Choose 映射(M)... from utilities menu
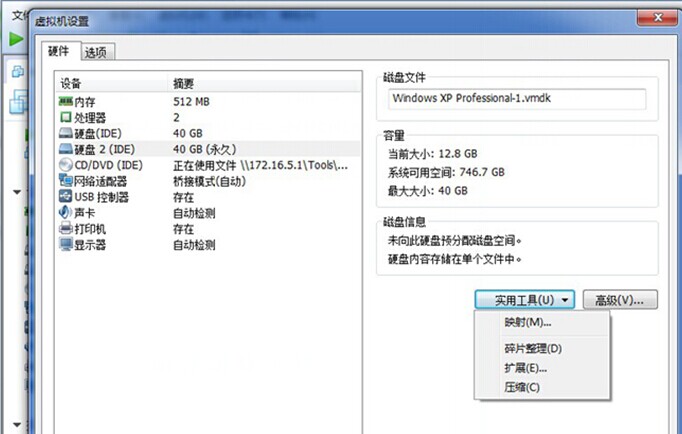Screen dimensions: 682x434 tap(528, 322)
